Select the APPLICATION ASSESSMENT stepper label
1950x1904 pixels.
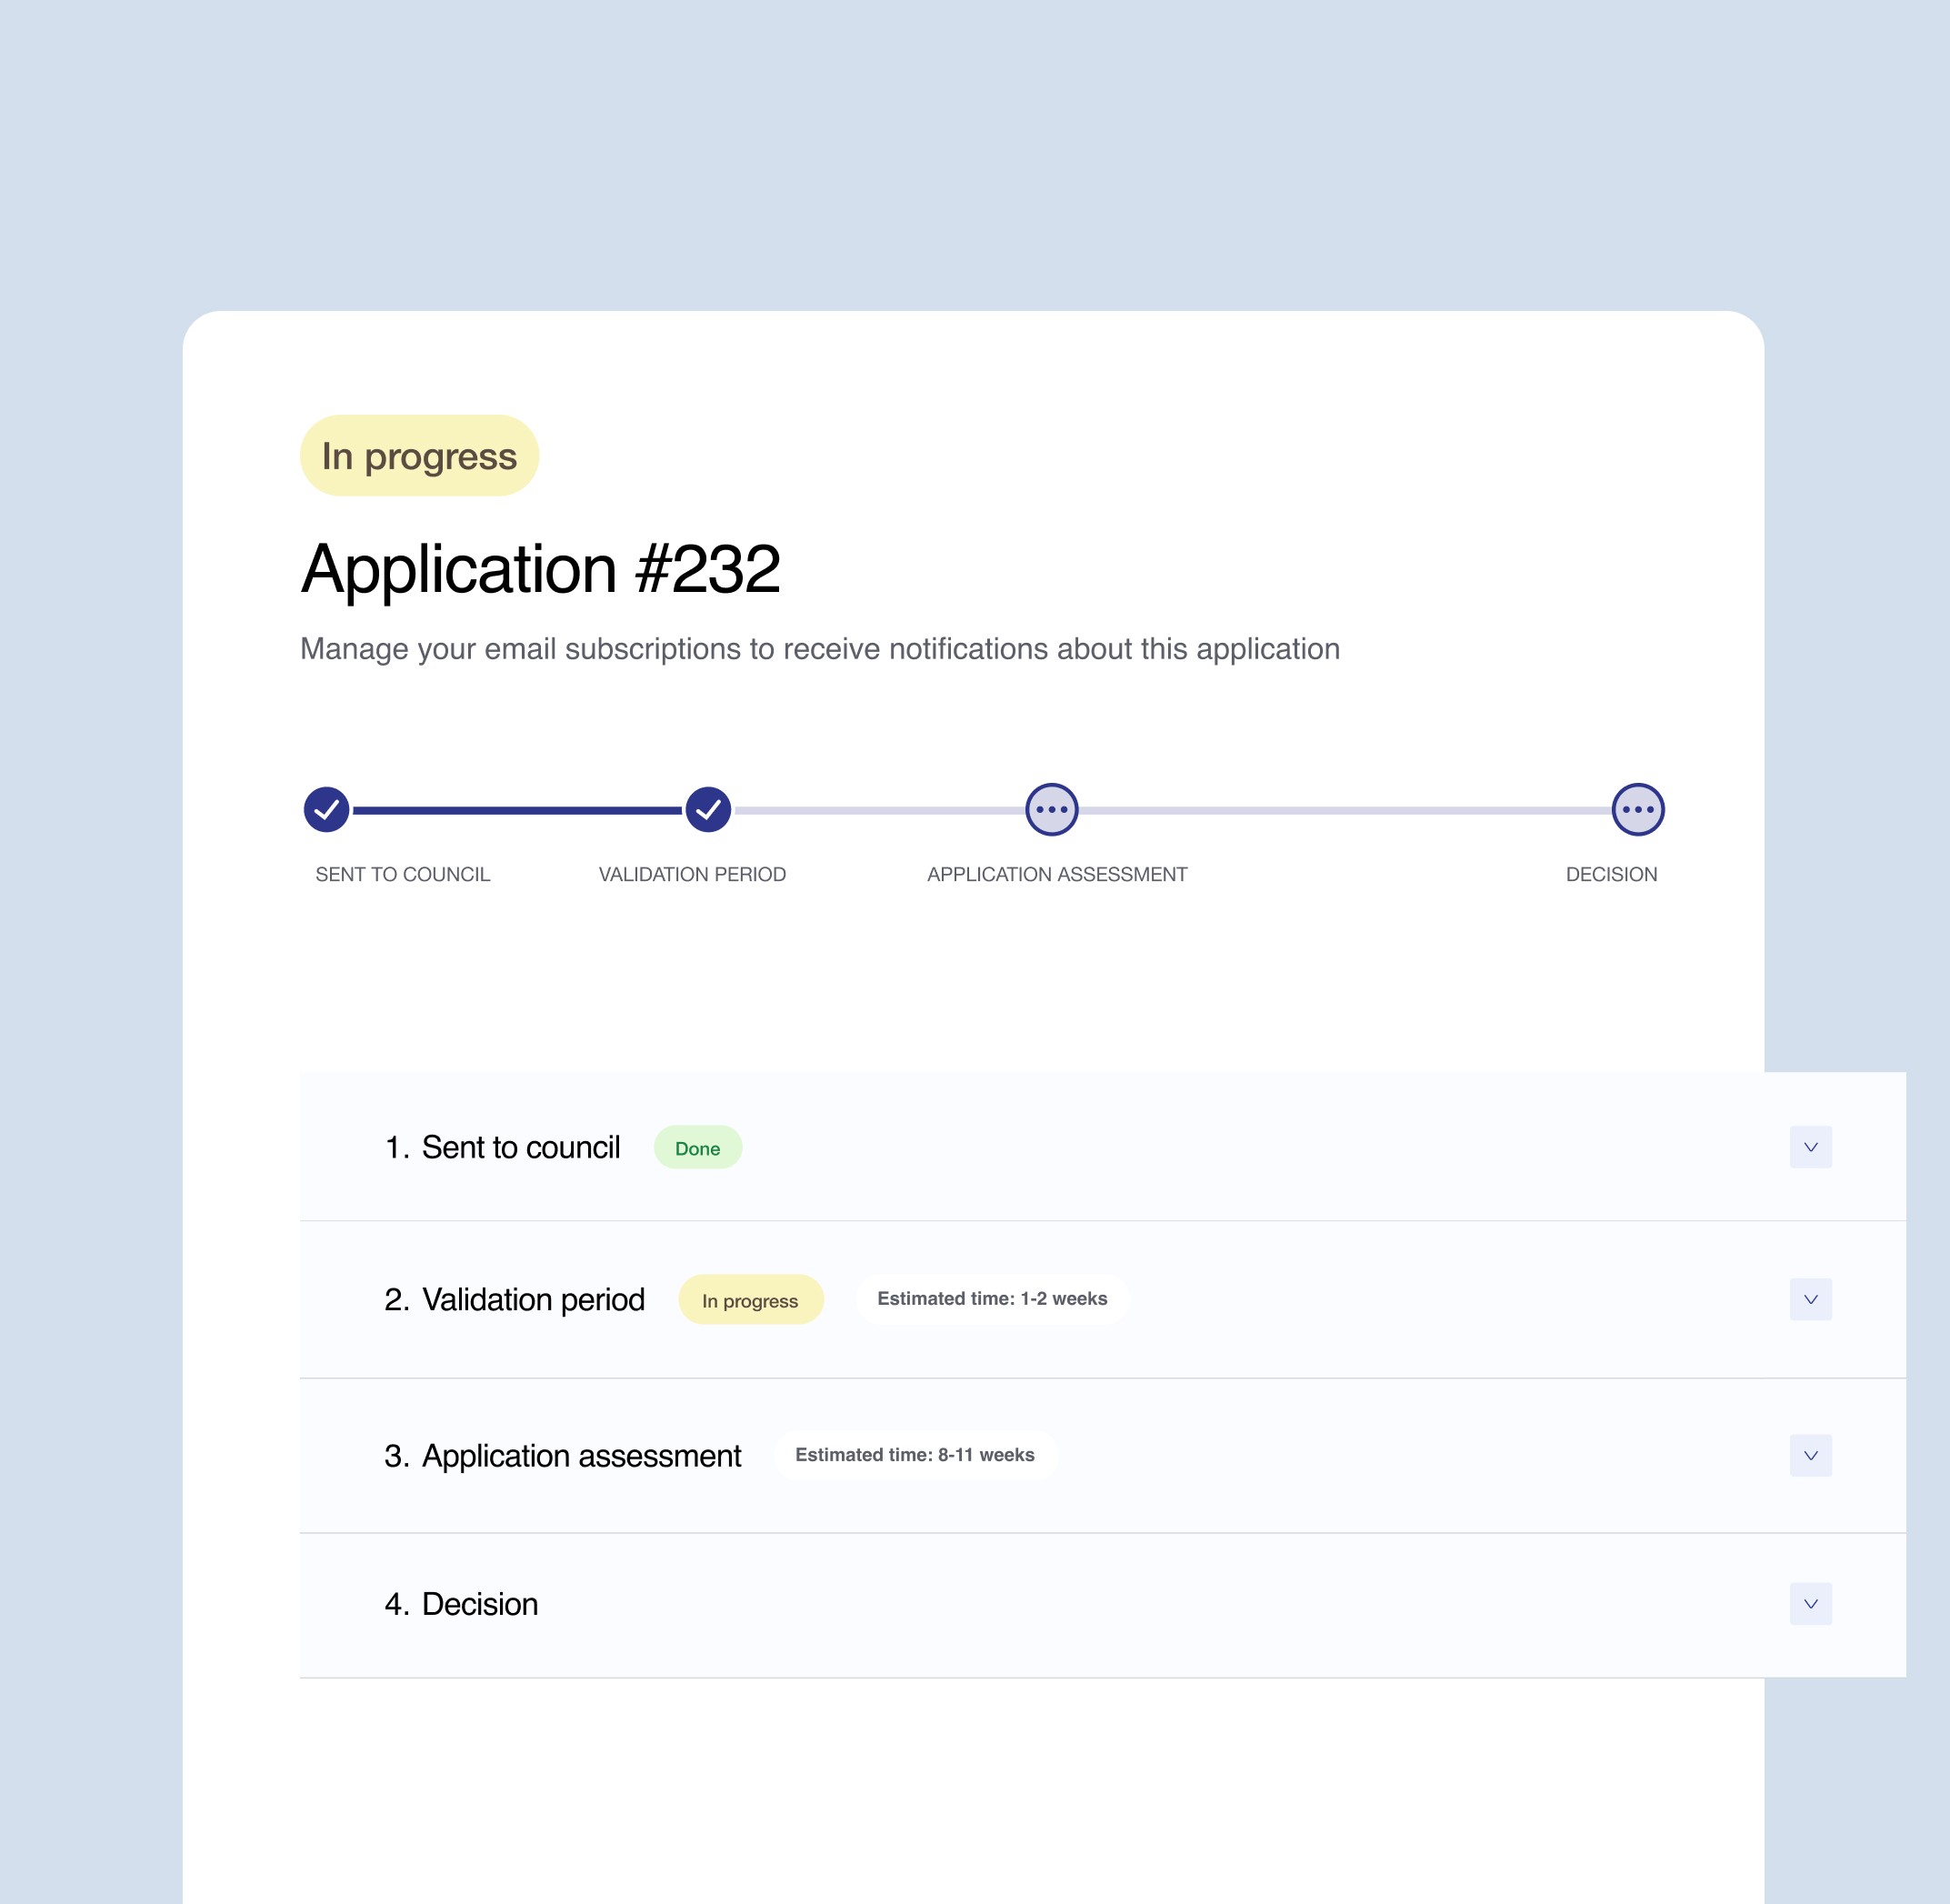pyautogui.click(x=1057, y=874)
